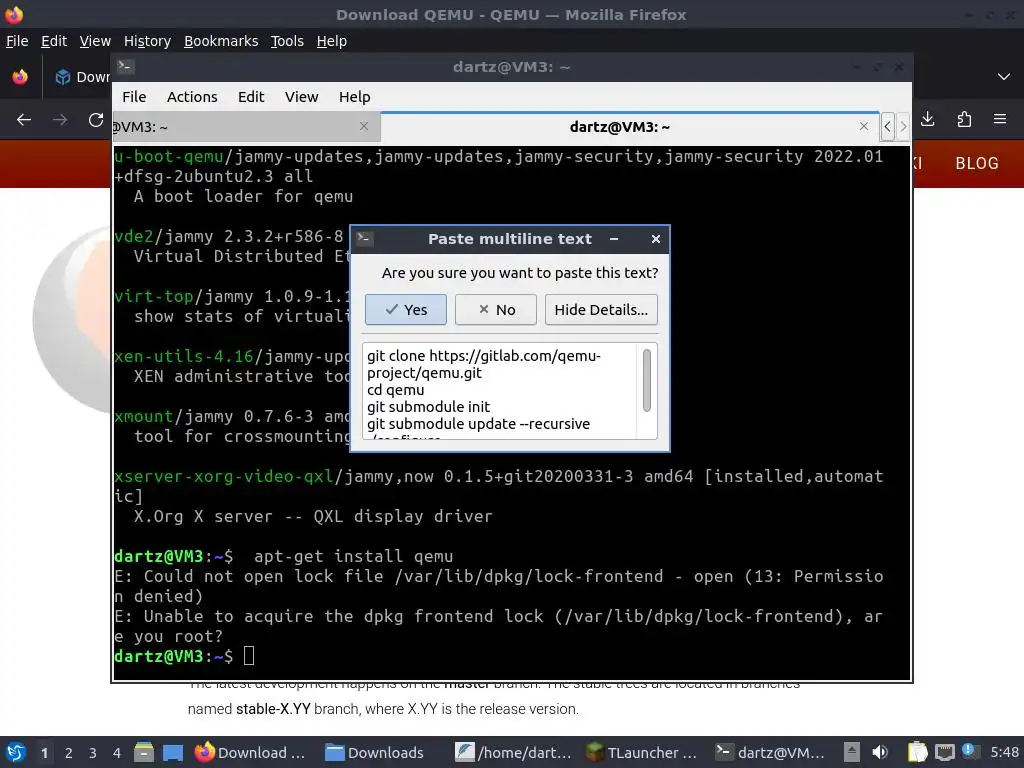
Task: Minimize the Paste multiline text dialog
Action: point(614,239)
